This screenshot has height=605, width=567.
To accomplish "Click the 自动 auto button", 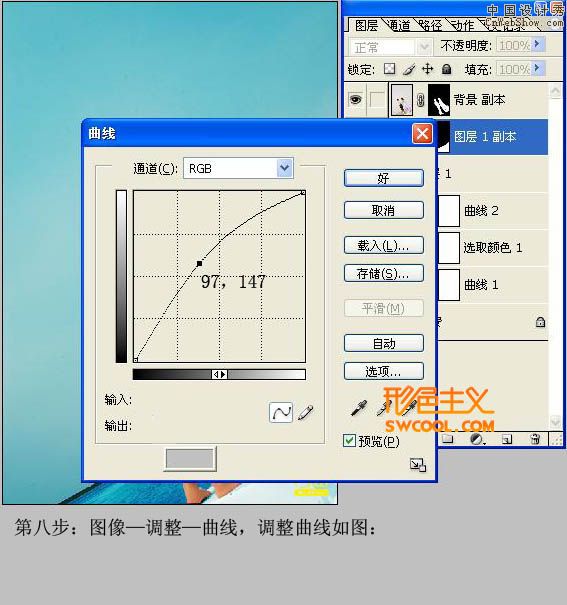I will click(383, 343).
